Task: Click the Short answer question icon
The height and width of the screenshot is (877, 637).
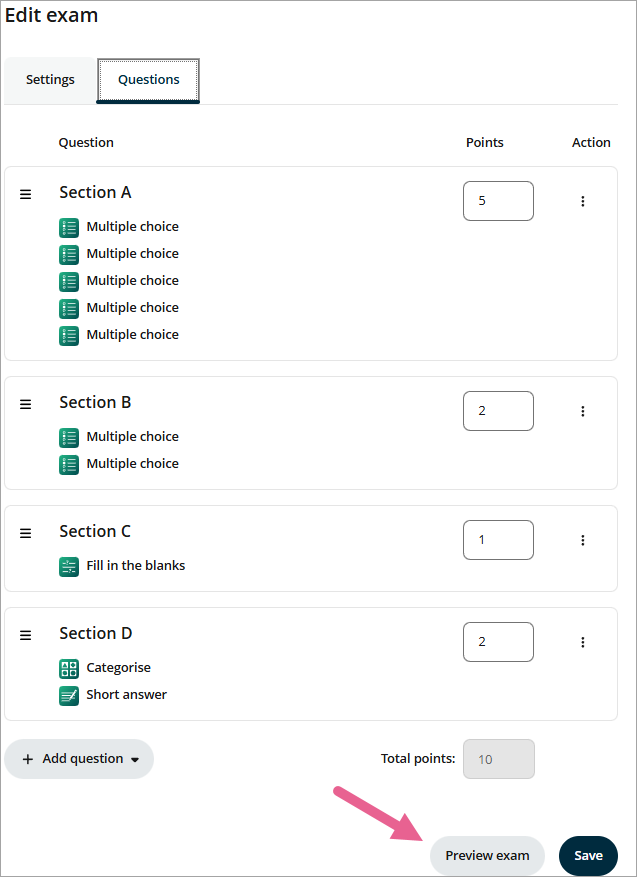Action: click(x=69, y=695)
